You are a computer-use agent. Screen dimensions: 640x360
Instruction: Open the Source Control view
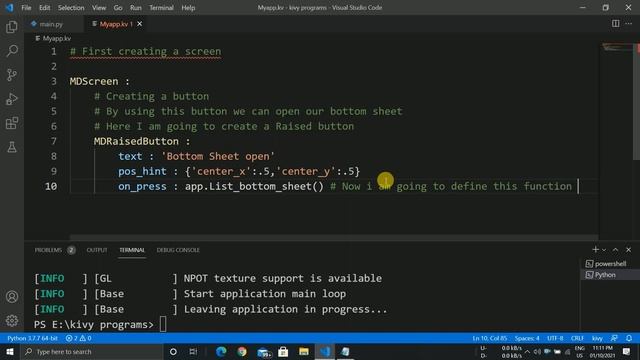click(x=12, y=75)
